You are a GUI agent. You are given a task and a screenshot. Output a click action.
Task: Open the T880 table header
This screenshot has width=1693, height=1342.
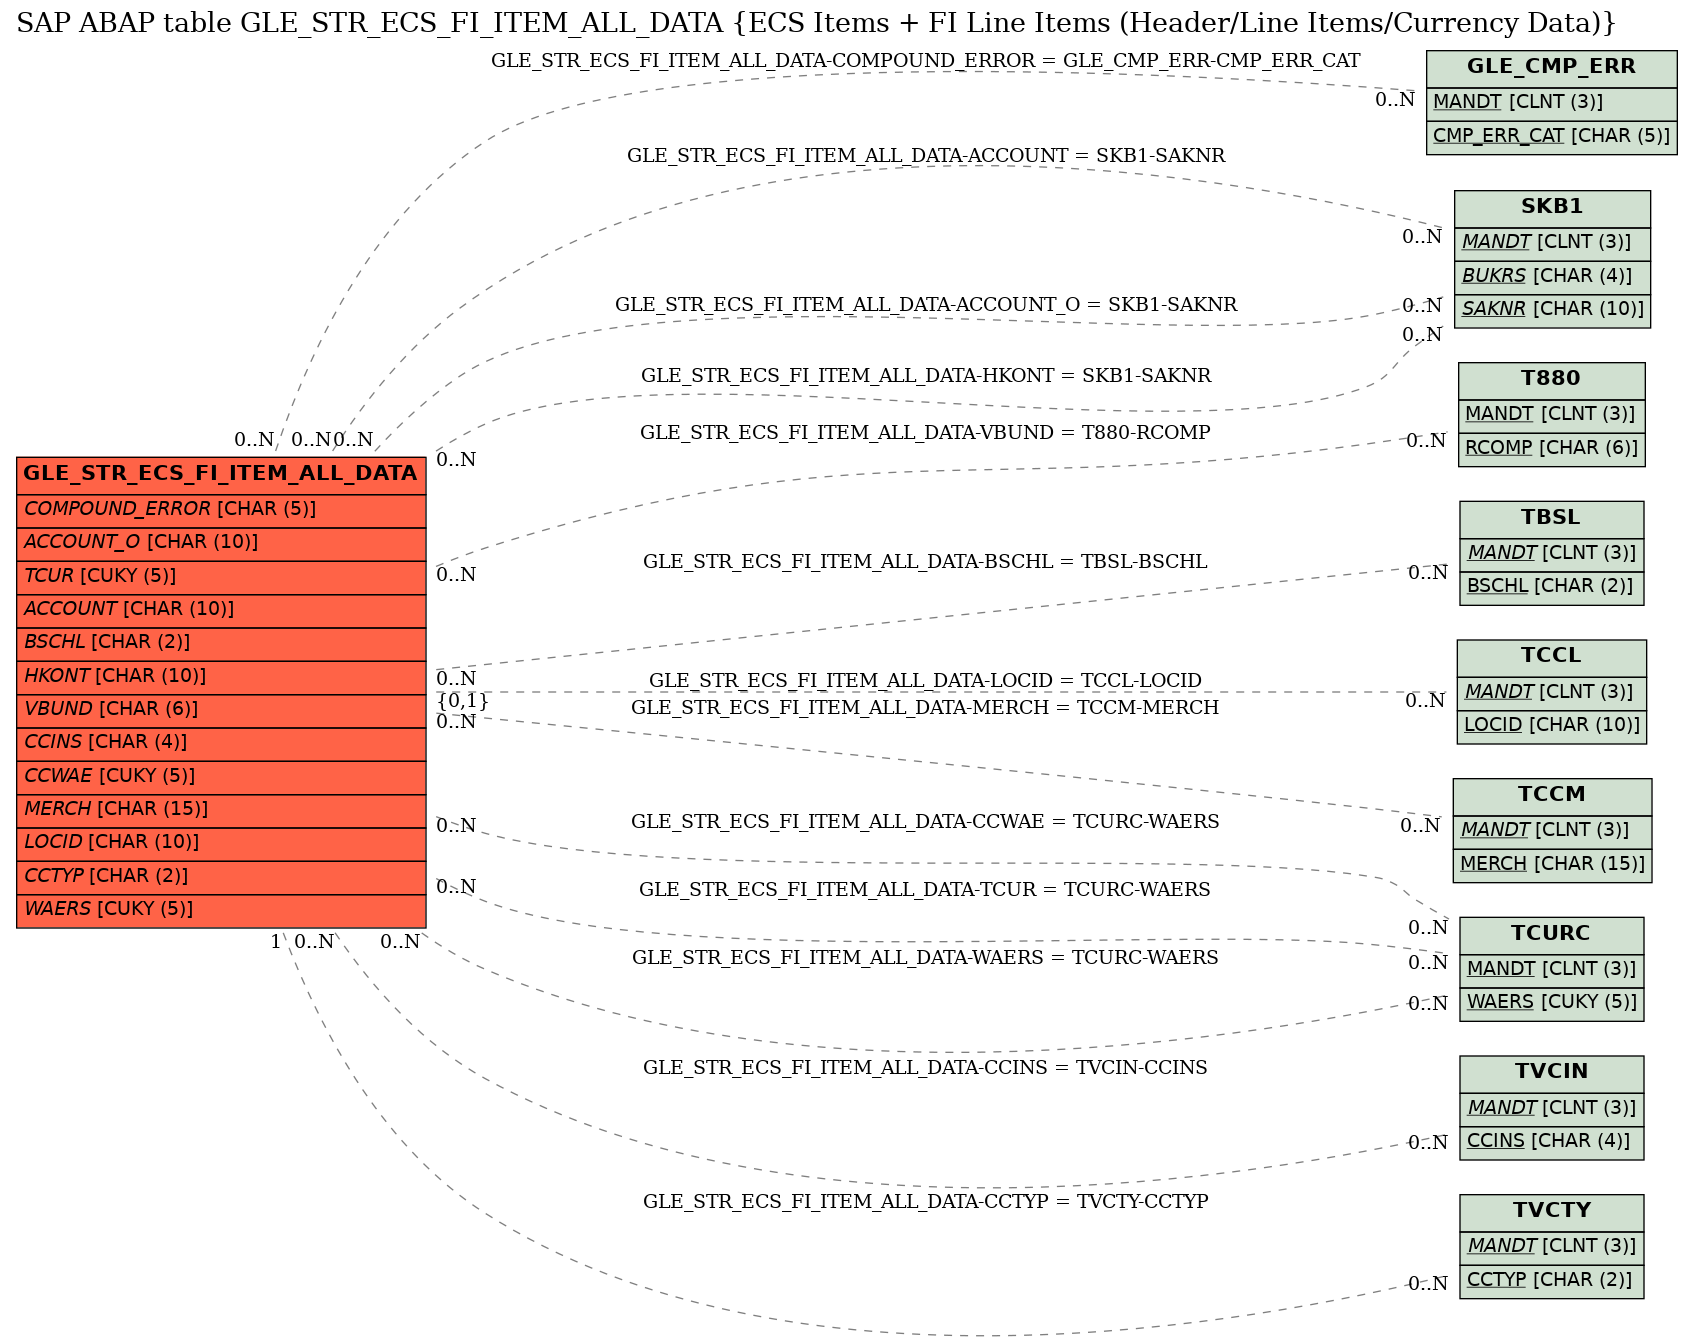pos(1551,380)
